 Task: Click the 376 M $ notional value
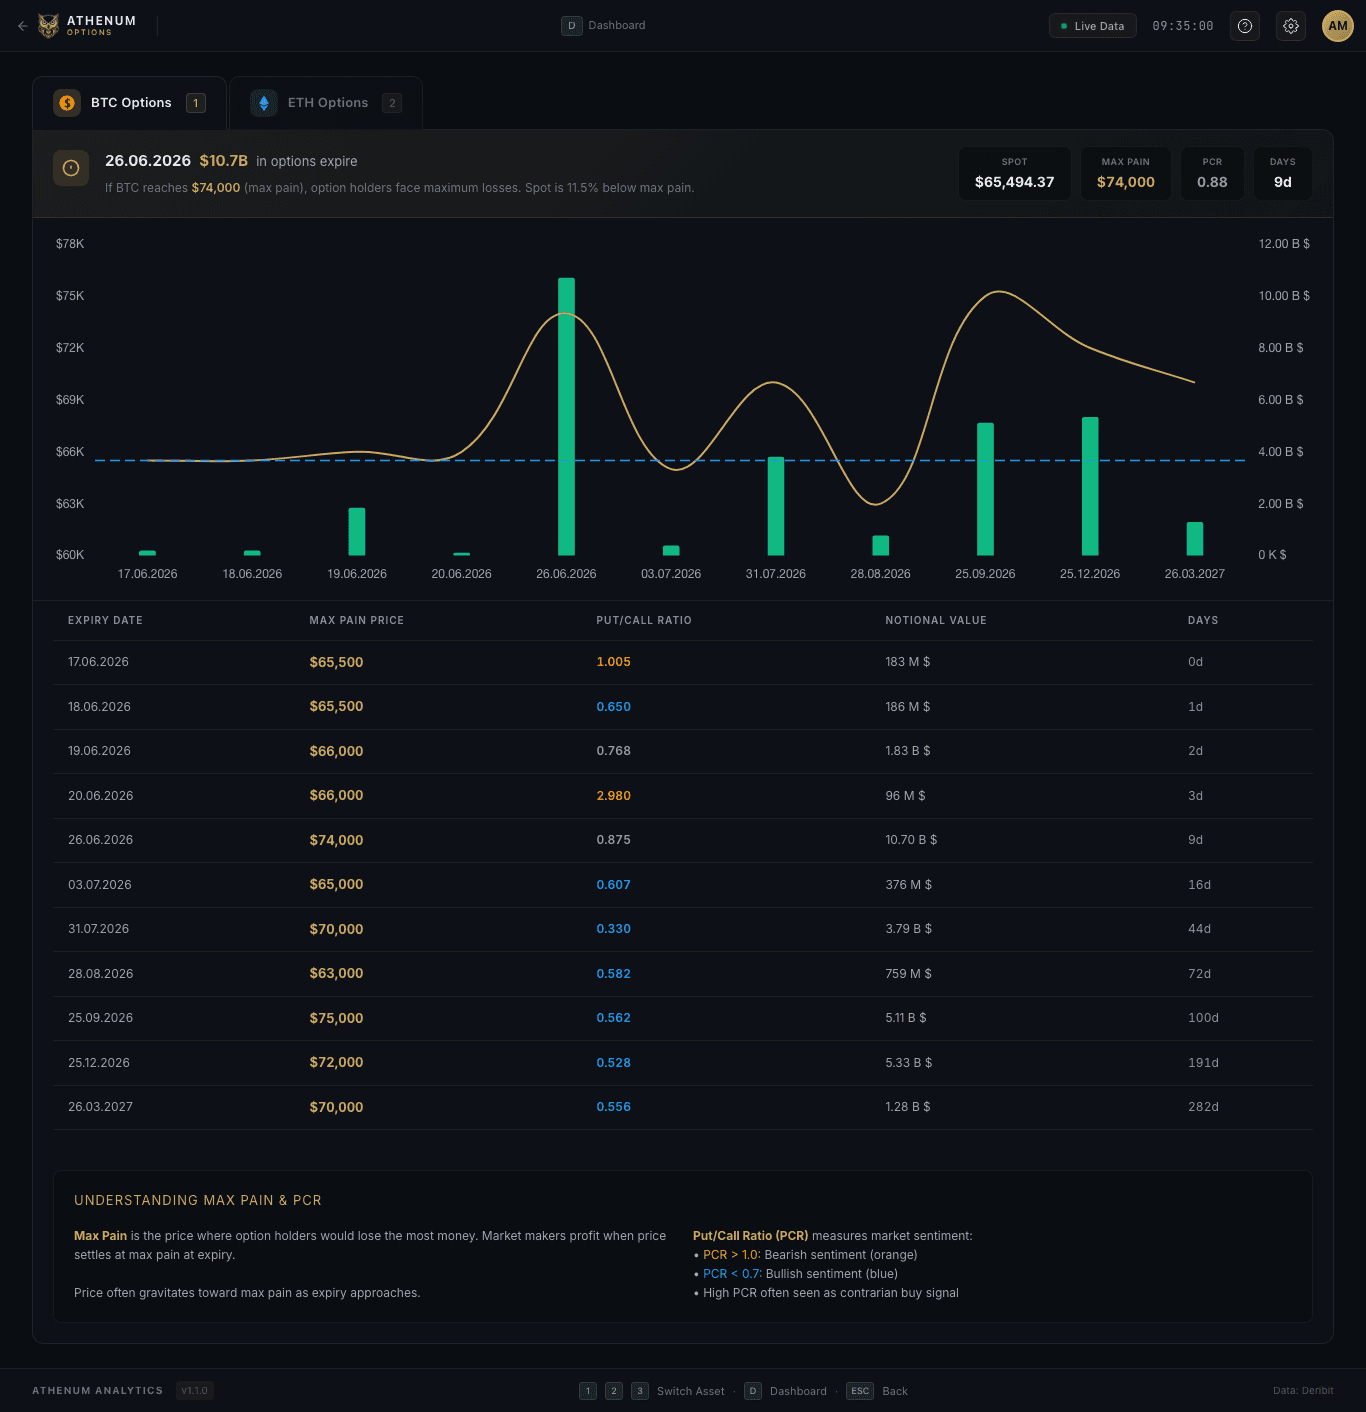[908, 885]
